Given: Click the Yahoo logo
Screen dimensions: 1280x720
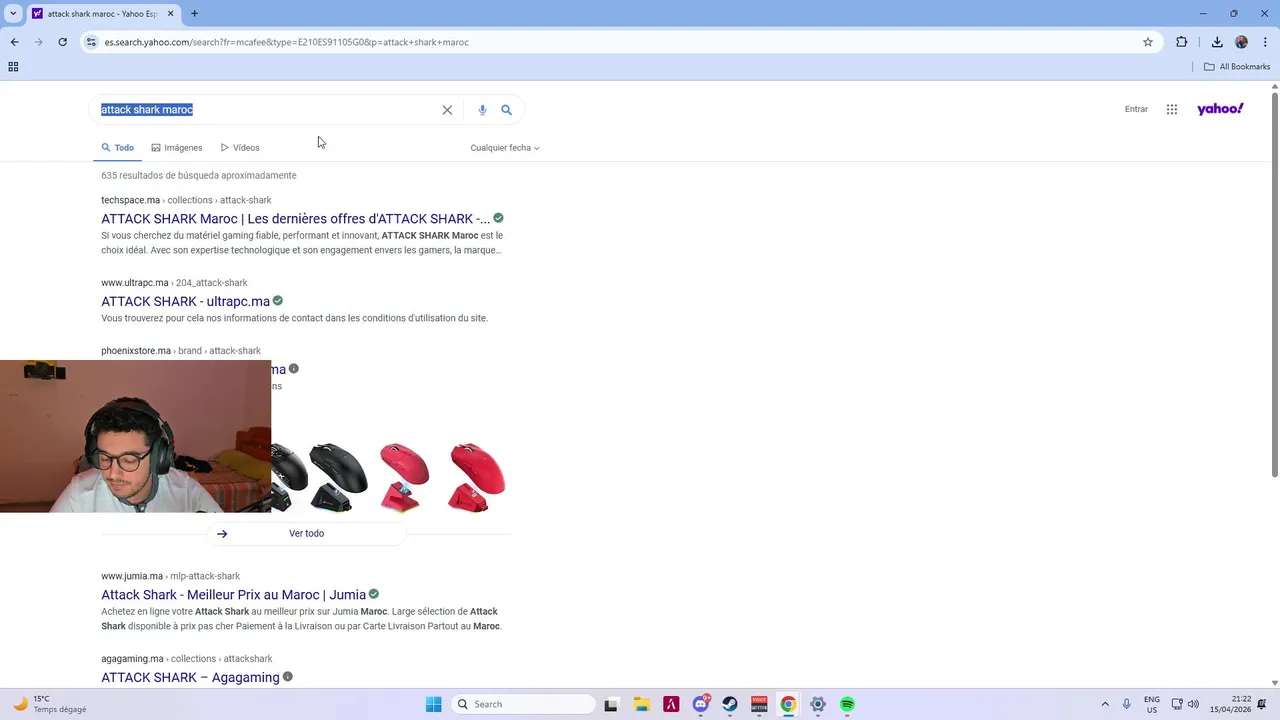Looking at the screenshot, I should point(1220,109).
